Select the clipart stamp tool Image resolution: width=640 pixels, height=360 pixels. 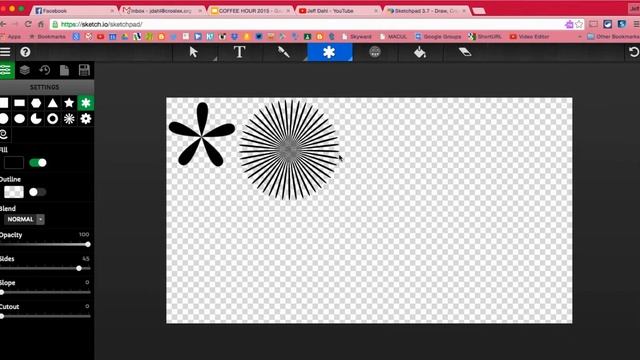point(375,52)
